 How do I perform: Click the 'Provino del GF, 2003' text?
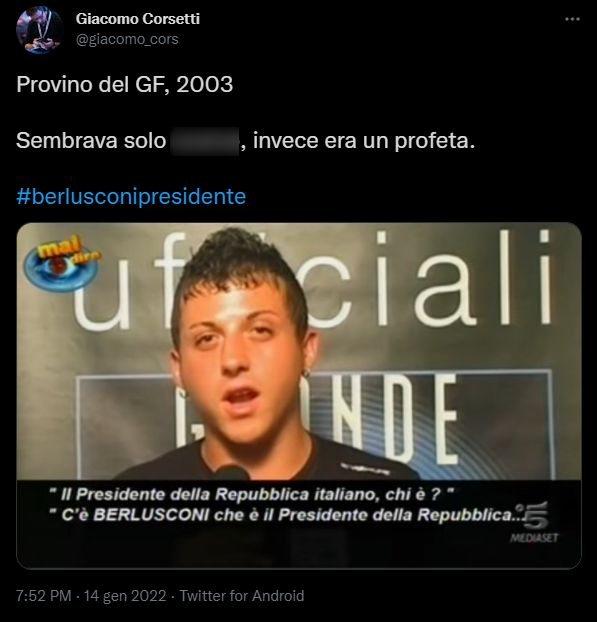tap(125, 84)
